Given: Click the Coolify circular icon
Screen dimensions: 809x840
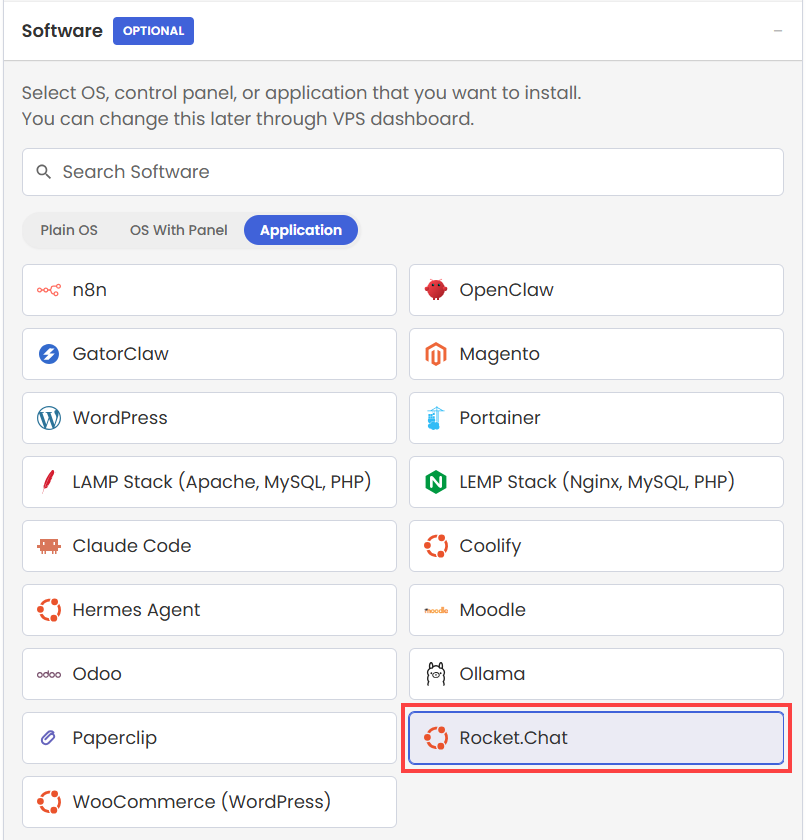Looking at the screenshot, I should pos(436,546).
